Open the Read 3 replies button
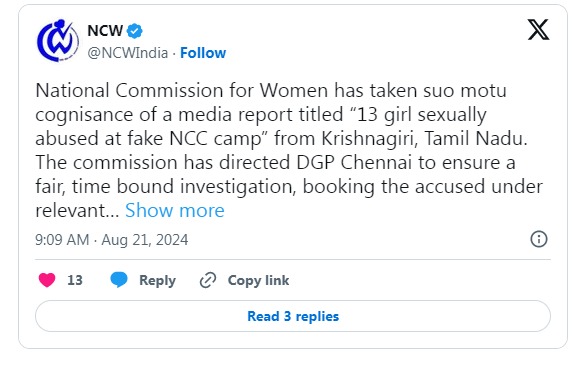Viewport: 573px width, 366px height. (x=293, y=316)
